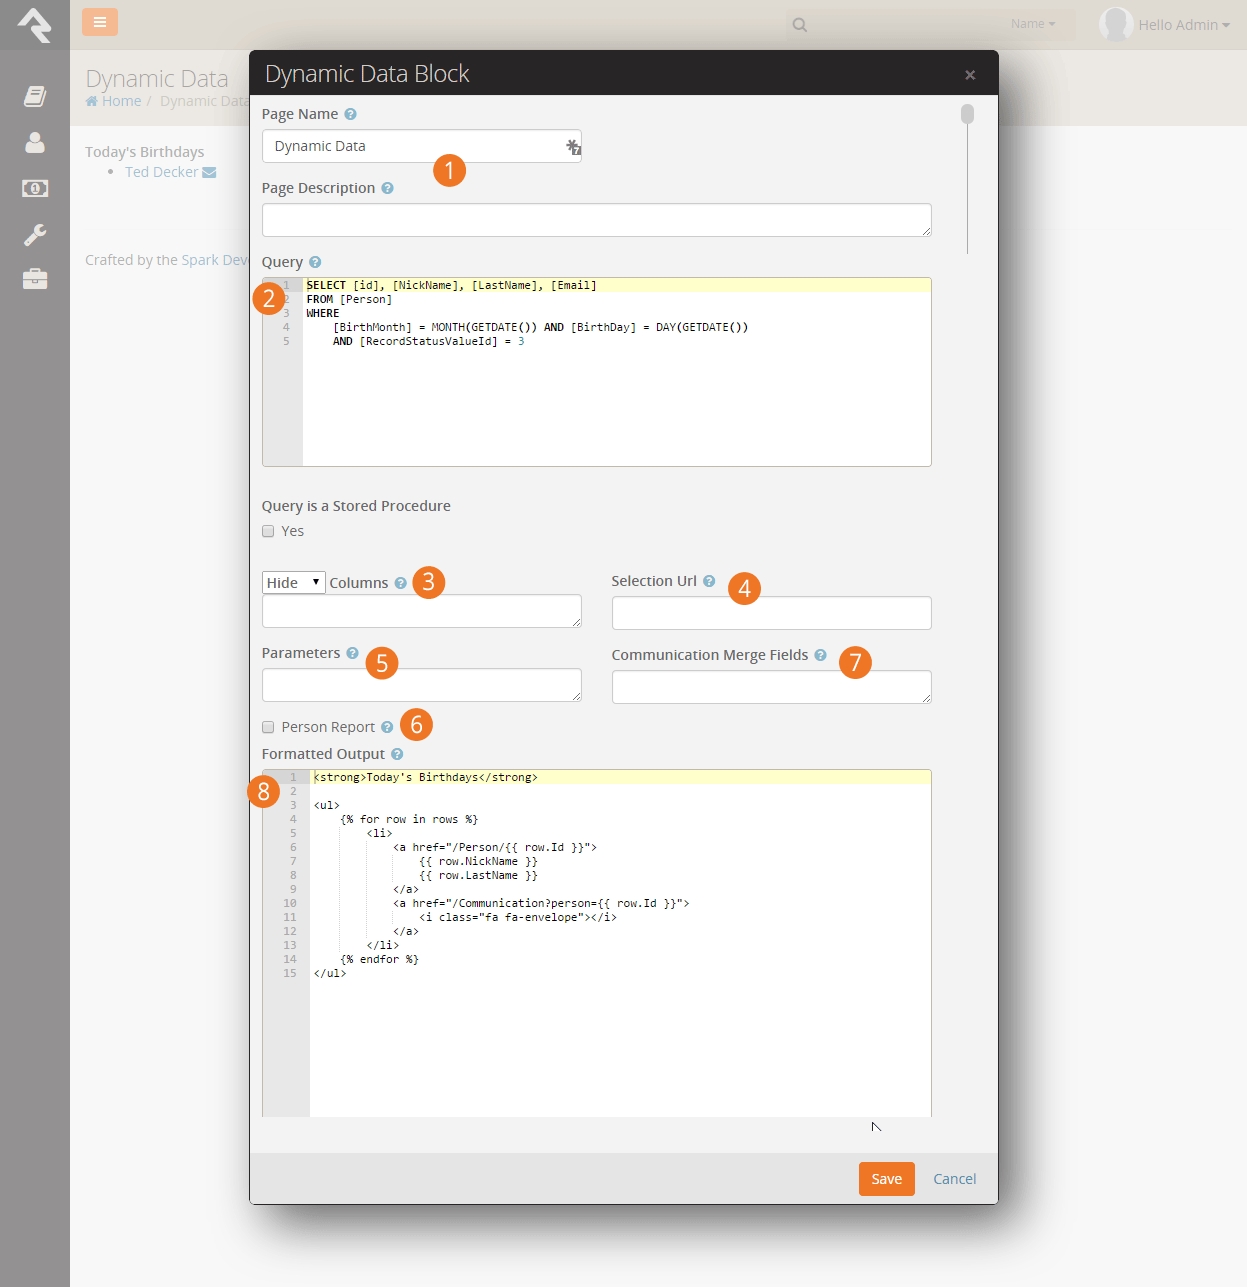1247x1287 pixels.
Task: Click the Communication Merge Fields help icon
Action: (820, 655)
